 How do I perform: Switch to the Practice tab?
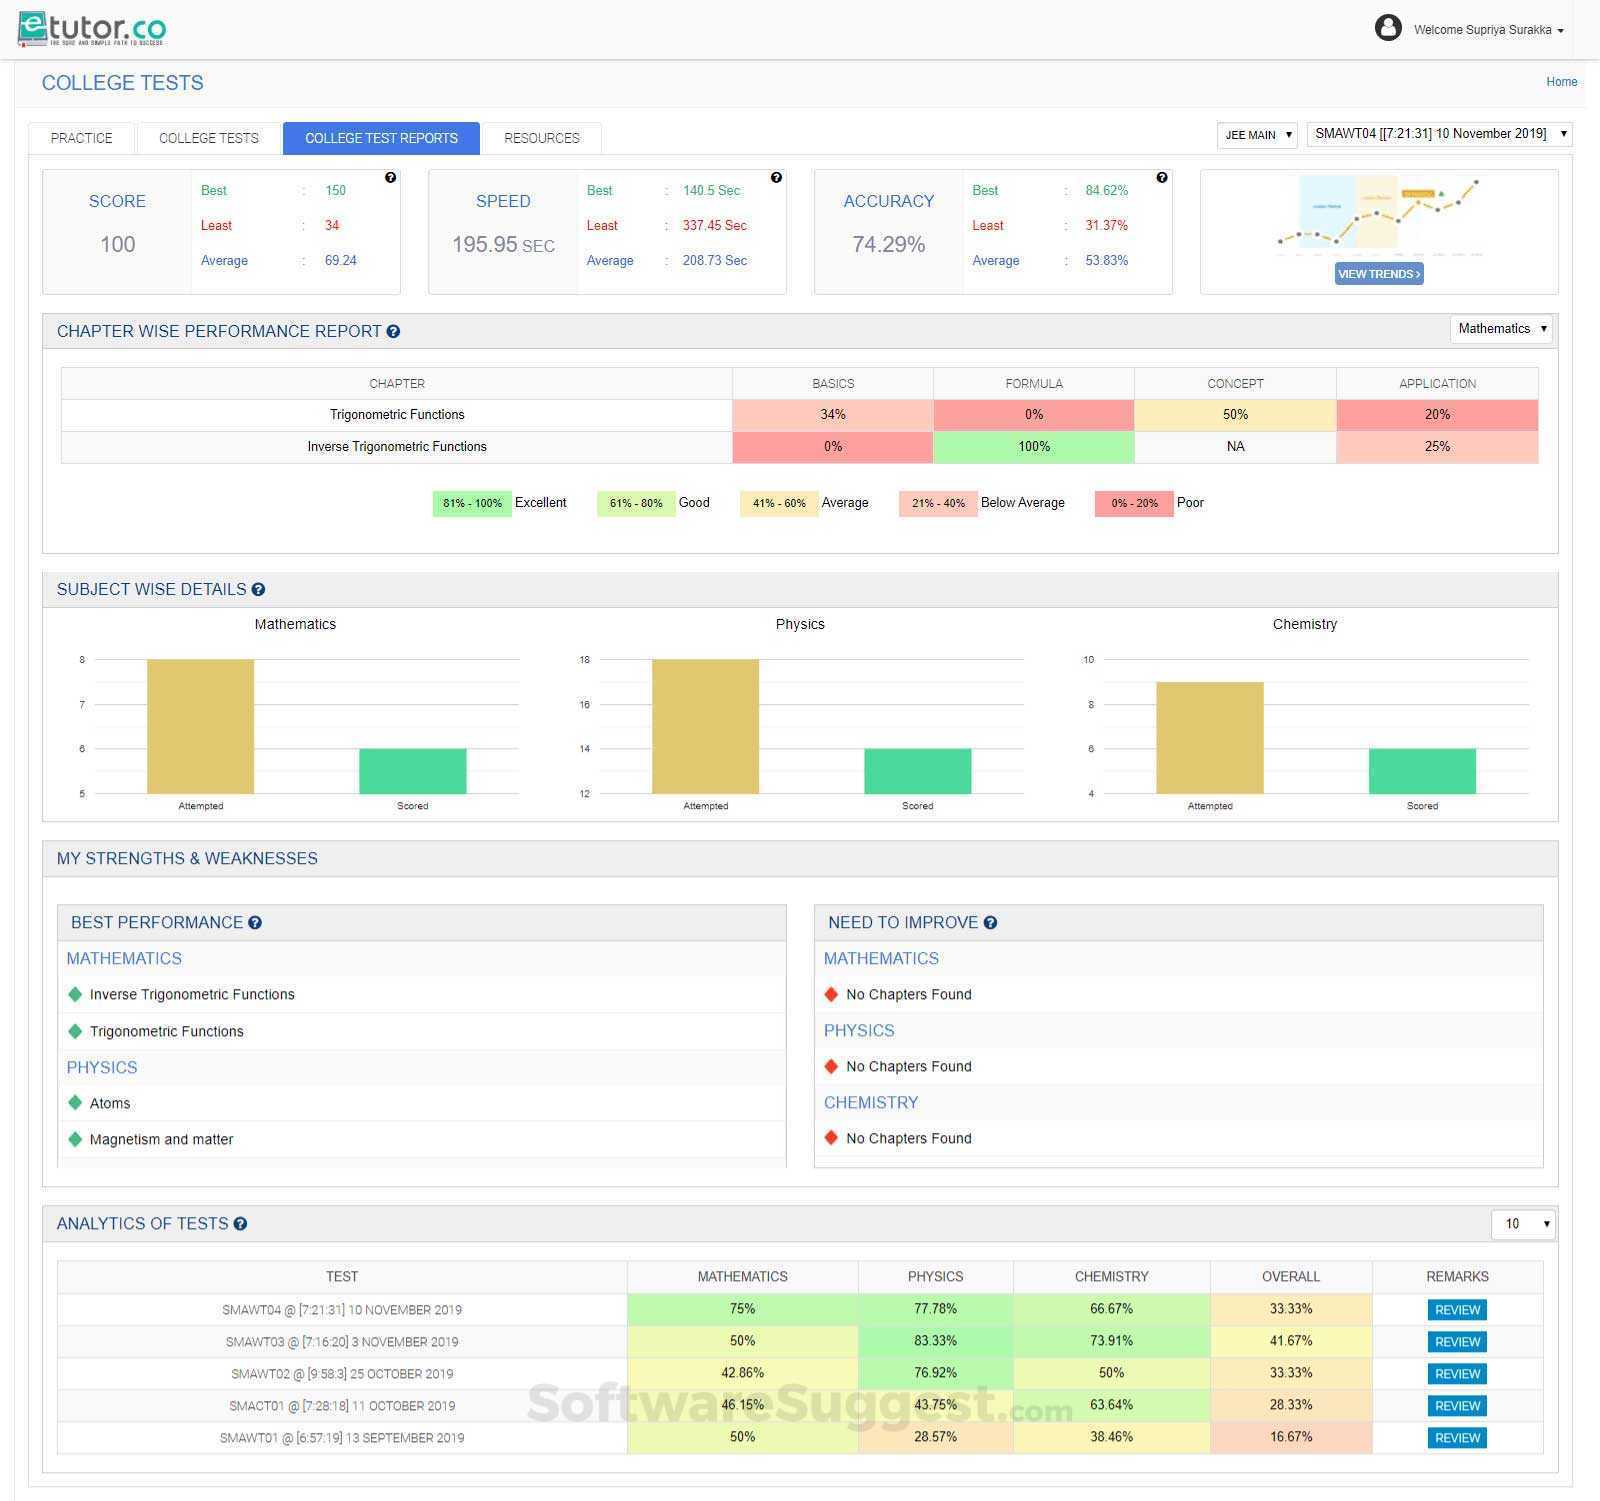81,138
